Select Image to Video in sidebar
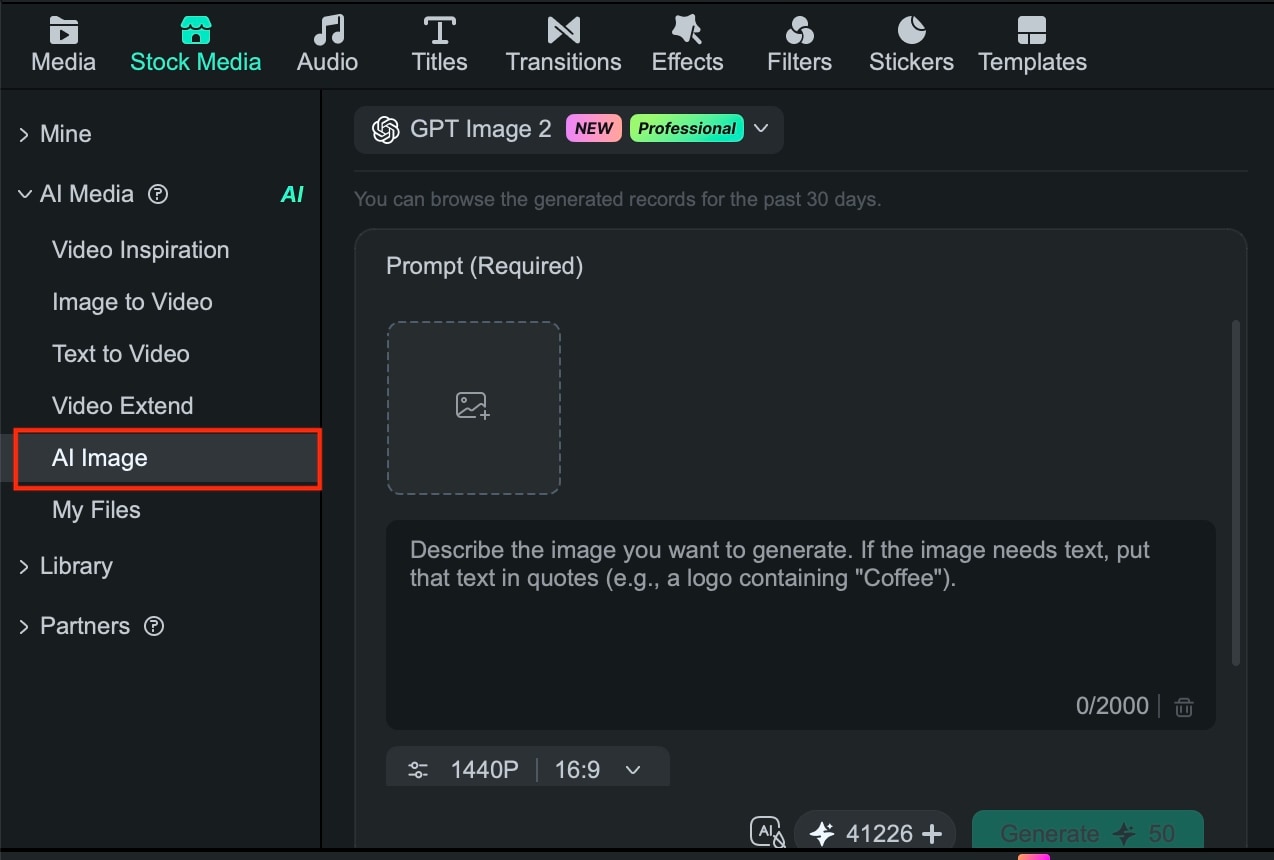This screenshot has height=860, width=1274. tap(132, 302)
